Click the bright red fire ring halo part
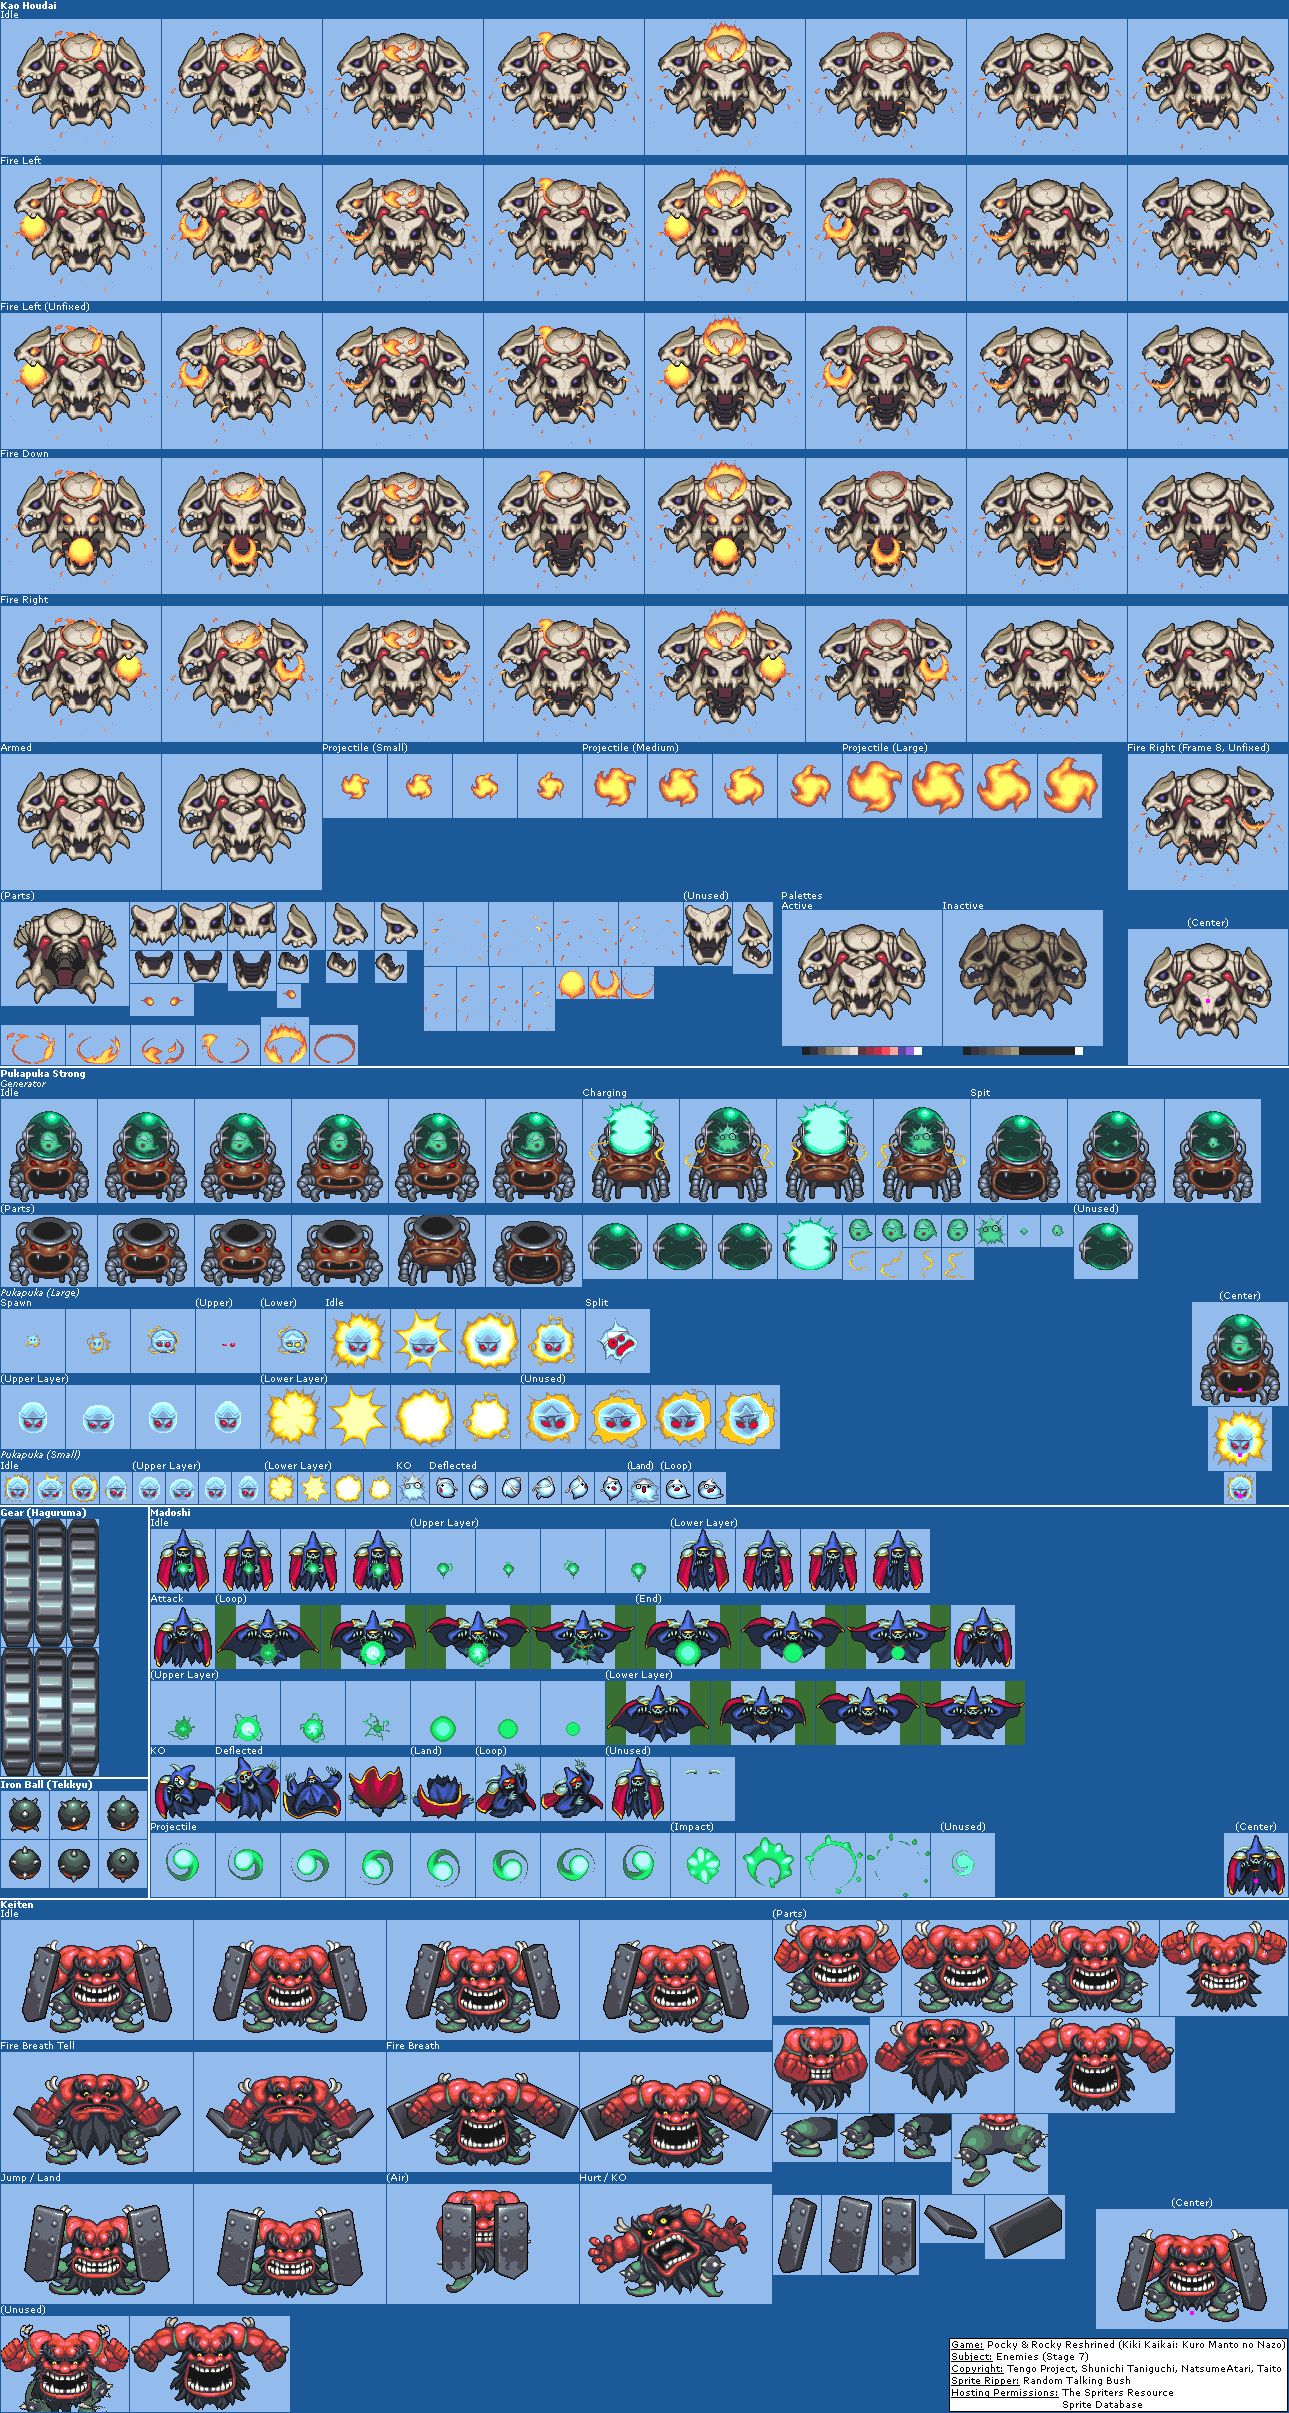The image size is (1289, 2413). (285, 1043)
